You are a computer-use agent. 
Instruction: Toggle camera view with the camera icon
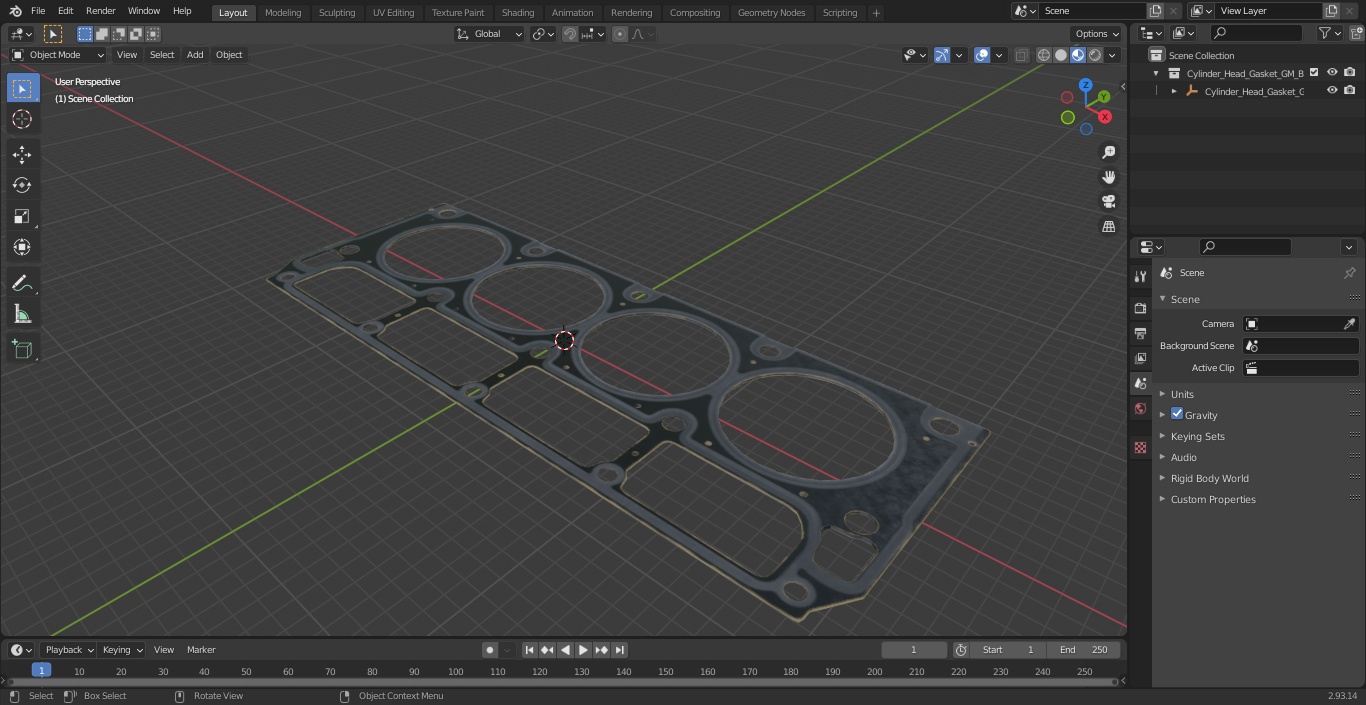click(1108, 202)
